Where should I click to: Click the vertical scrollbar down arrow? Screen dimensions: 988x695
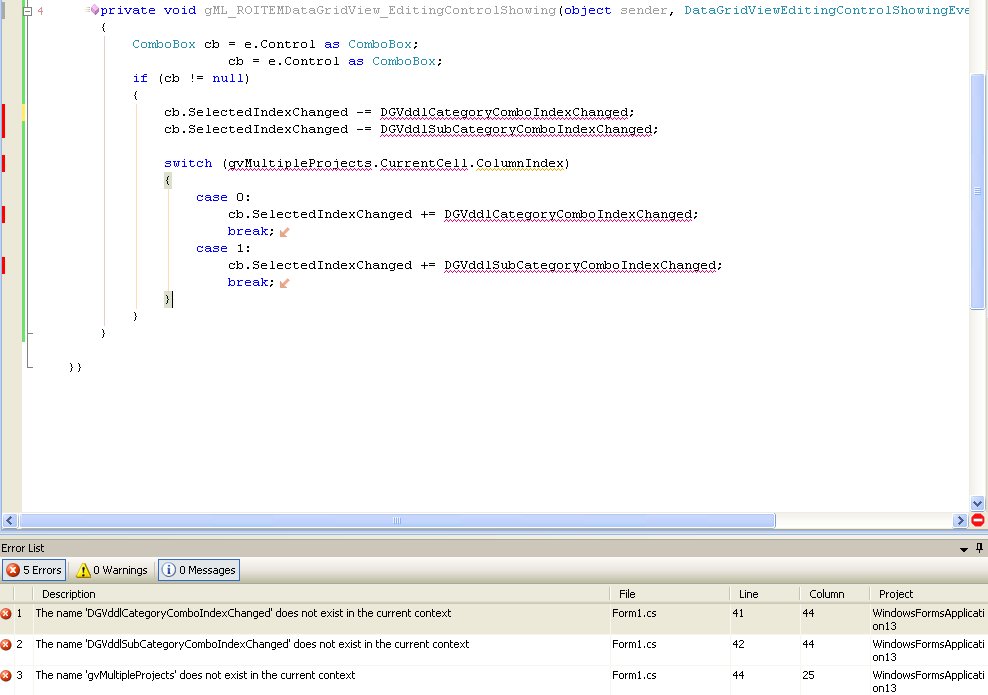[x=978, y=504]
